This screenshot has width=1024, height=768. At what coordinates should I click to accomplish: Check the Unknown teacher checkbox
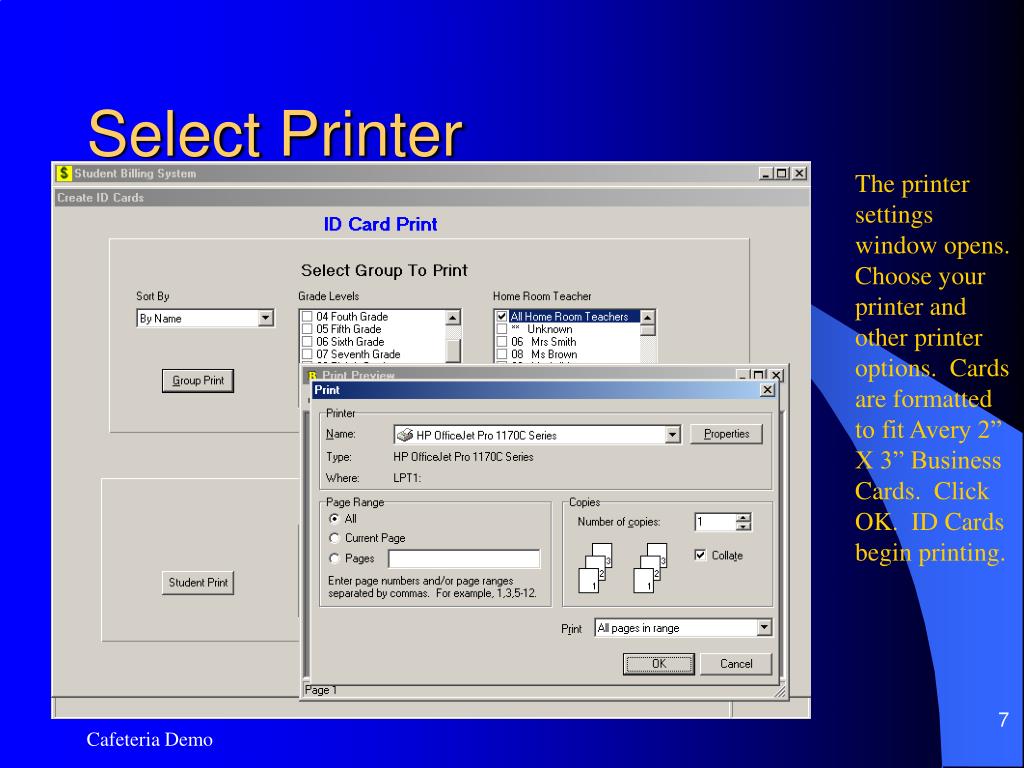pyautogui.click(x=502, y=329)
